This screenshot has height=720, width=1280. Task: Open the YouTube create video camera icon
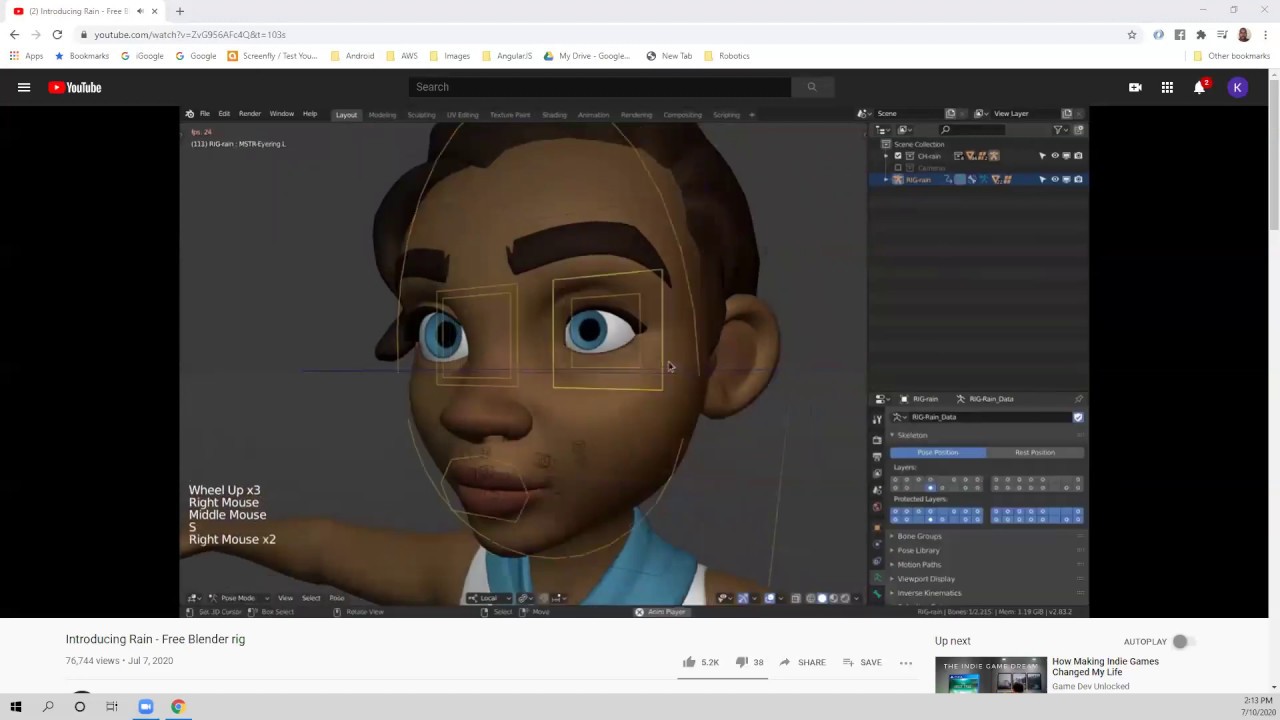(x=1135, y=87)
